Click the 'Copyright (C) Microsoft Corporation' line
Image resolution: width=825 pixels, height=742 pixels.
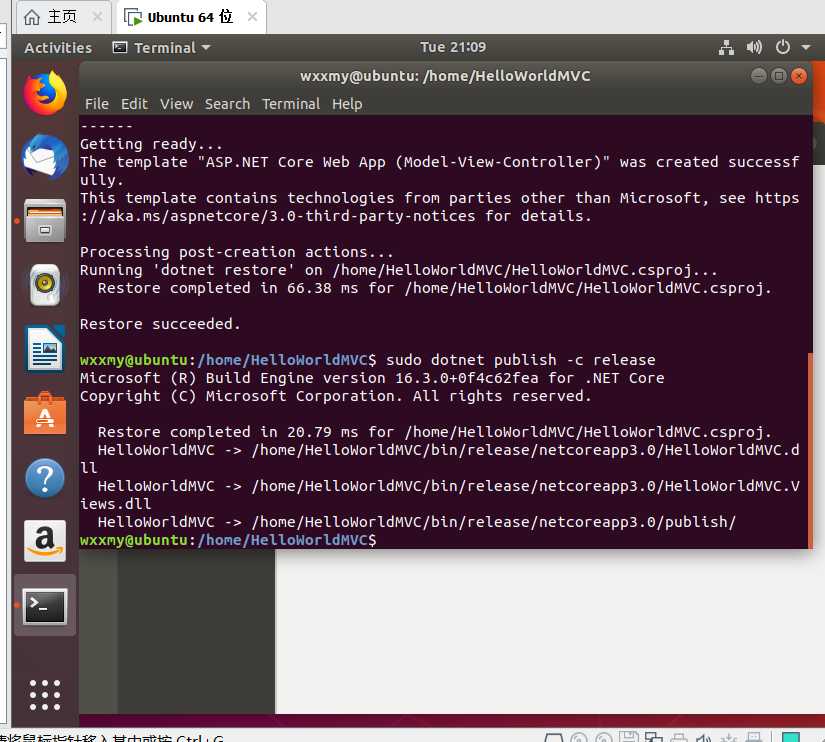click(336, 396)
